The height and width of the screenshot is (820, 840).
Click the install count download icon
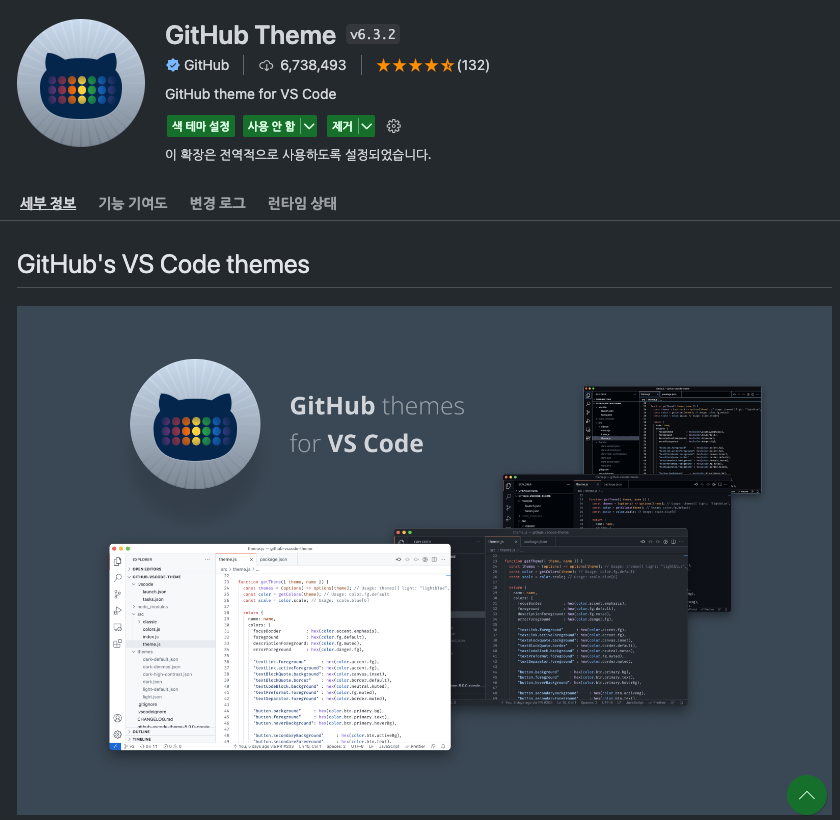[x=266, y=65]
